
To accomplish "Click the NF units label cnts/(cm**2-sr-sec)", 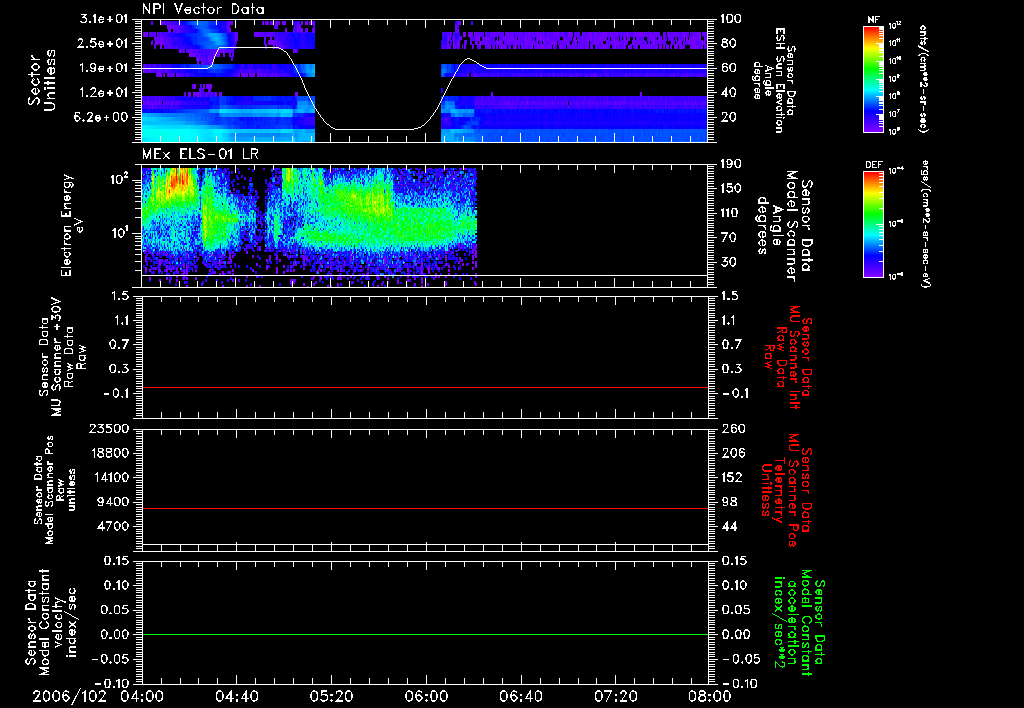I will (x=923, y=78).
